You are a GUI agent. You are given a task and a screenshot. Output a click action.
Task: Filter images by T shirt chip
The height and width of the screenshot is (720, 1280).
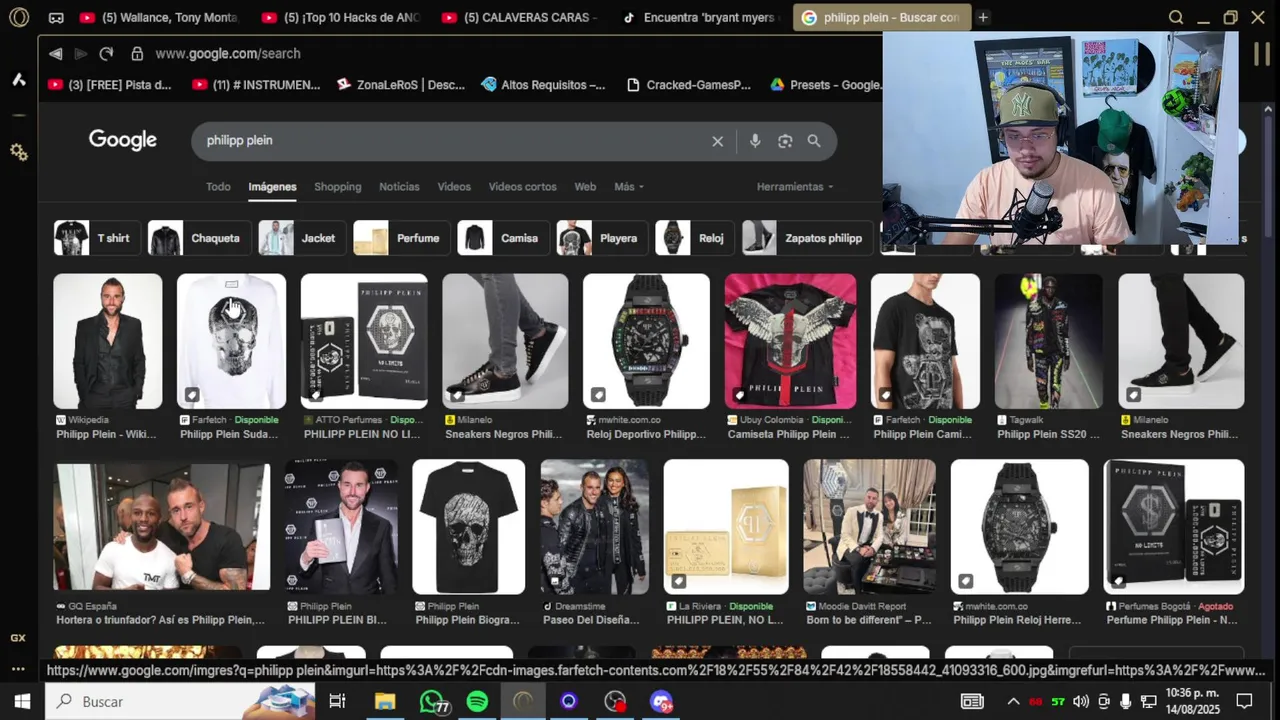tap(96, 238)
